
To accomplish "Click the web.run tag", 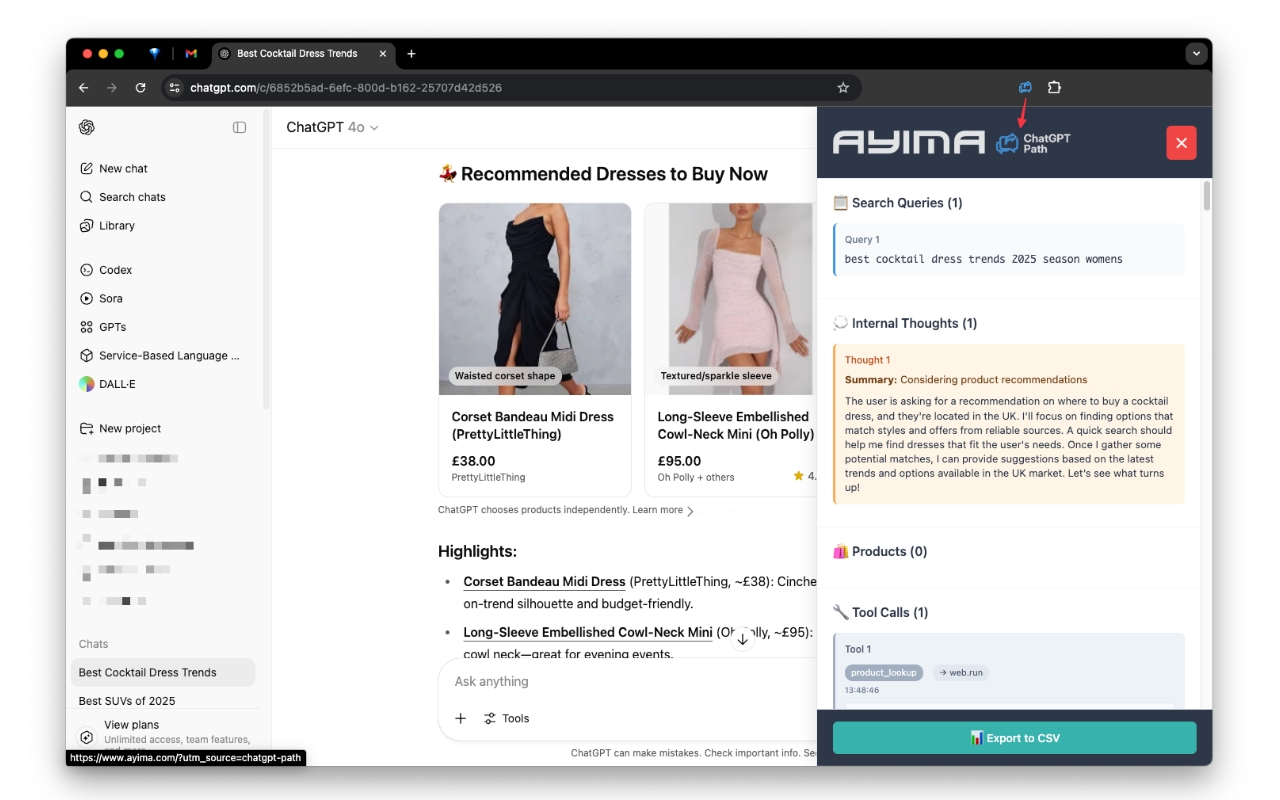I will click(x=960, y=673).
